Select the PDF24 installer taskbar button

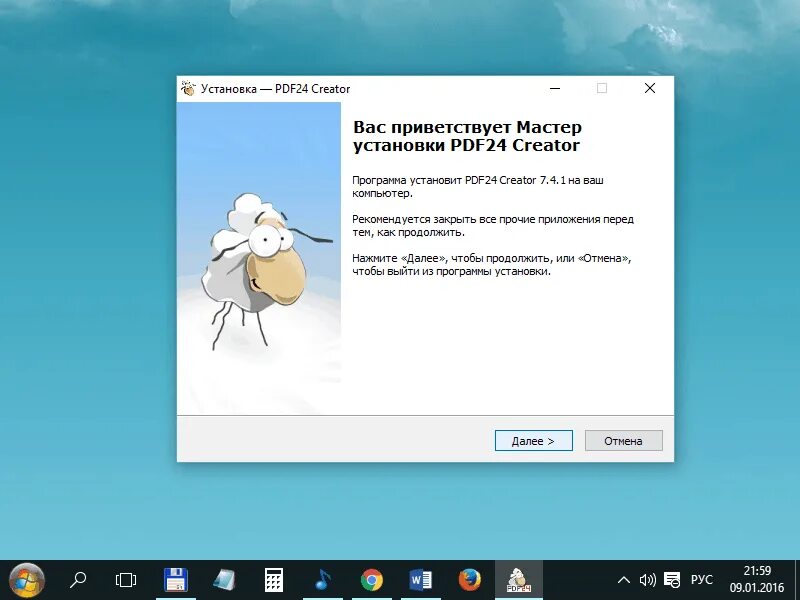tap(519, 580)
